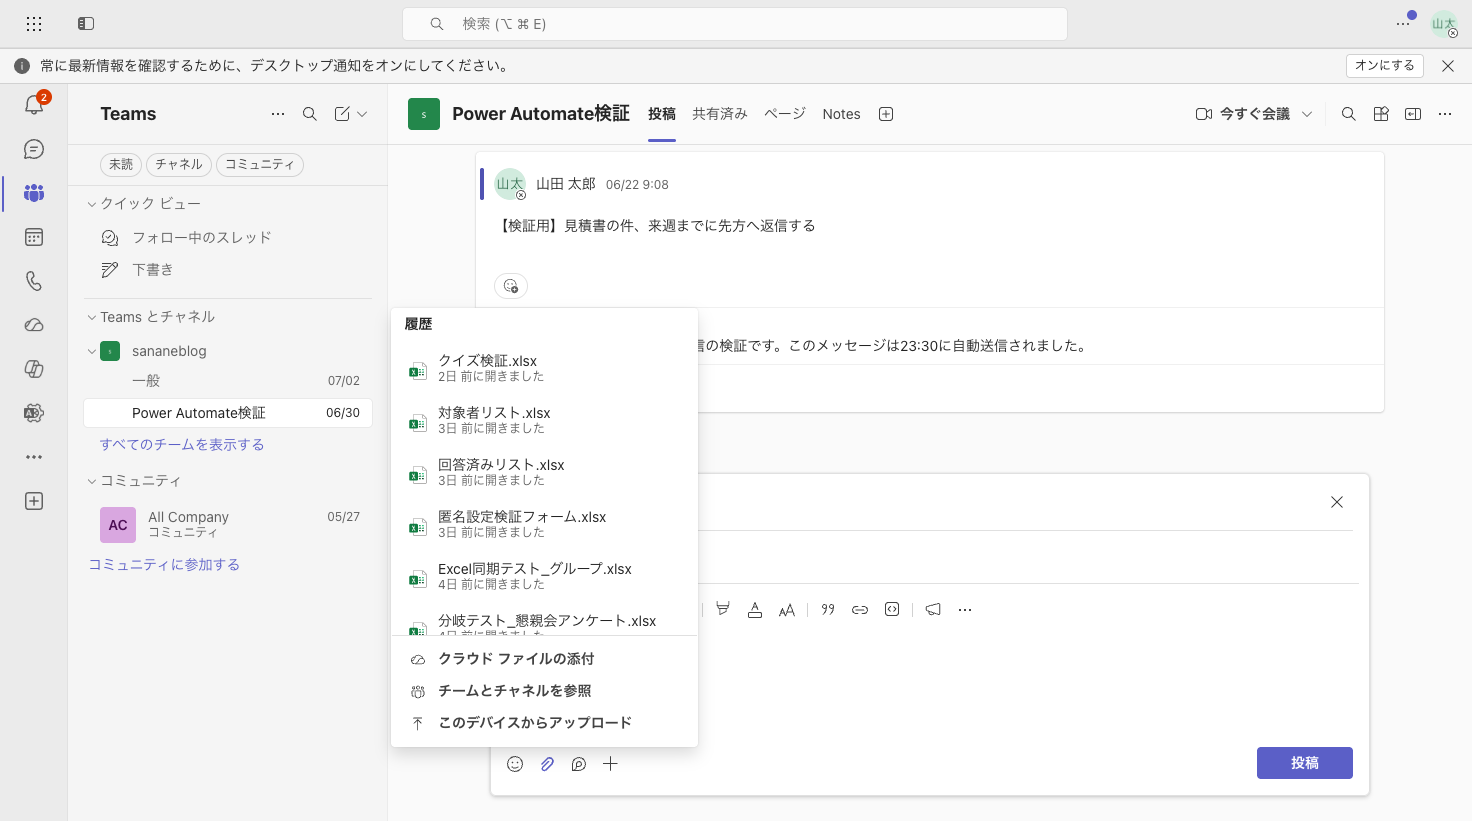Image resolution: width=1472 pixels, height=821 pixels.
Task: Click the attach file paperclip
Action: (x=547, y=764)
